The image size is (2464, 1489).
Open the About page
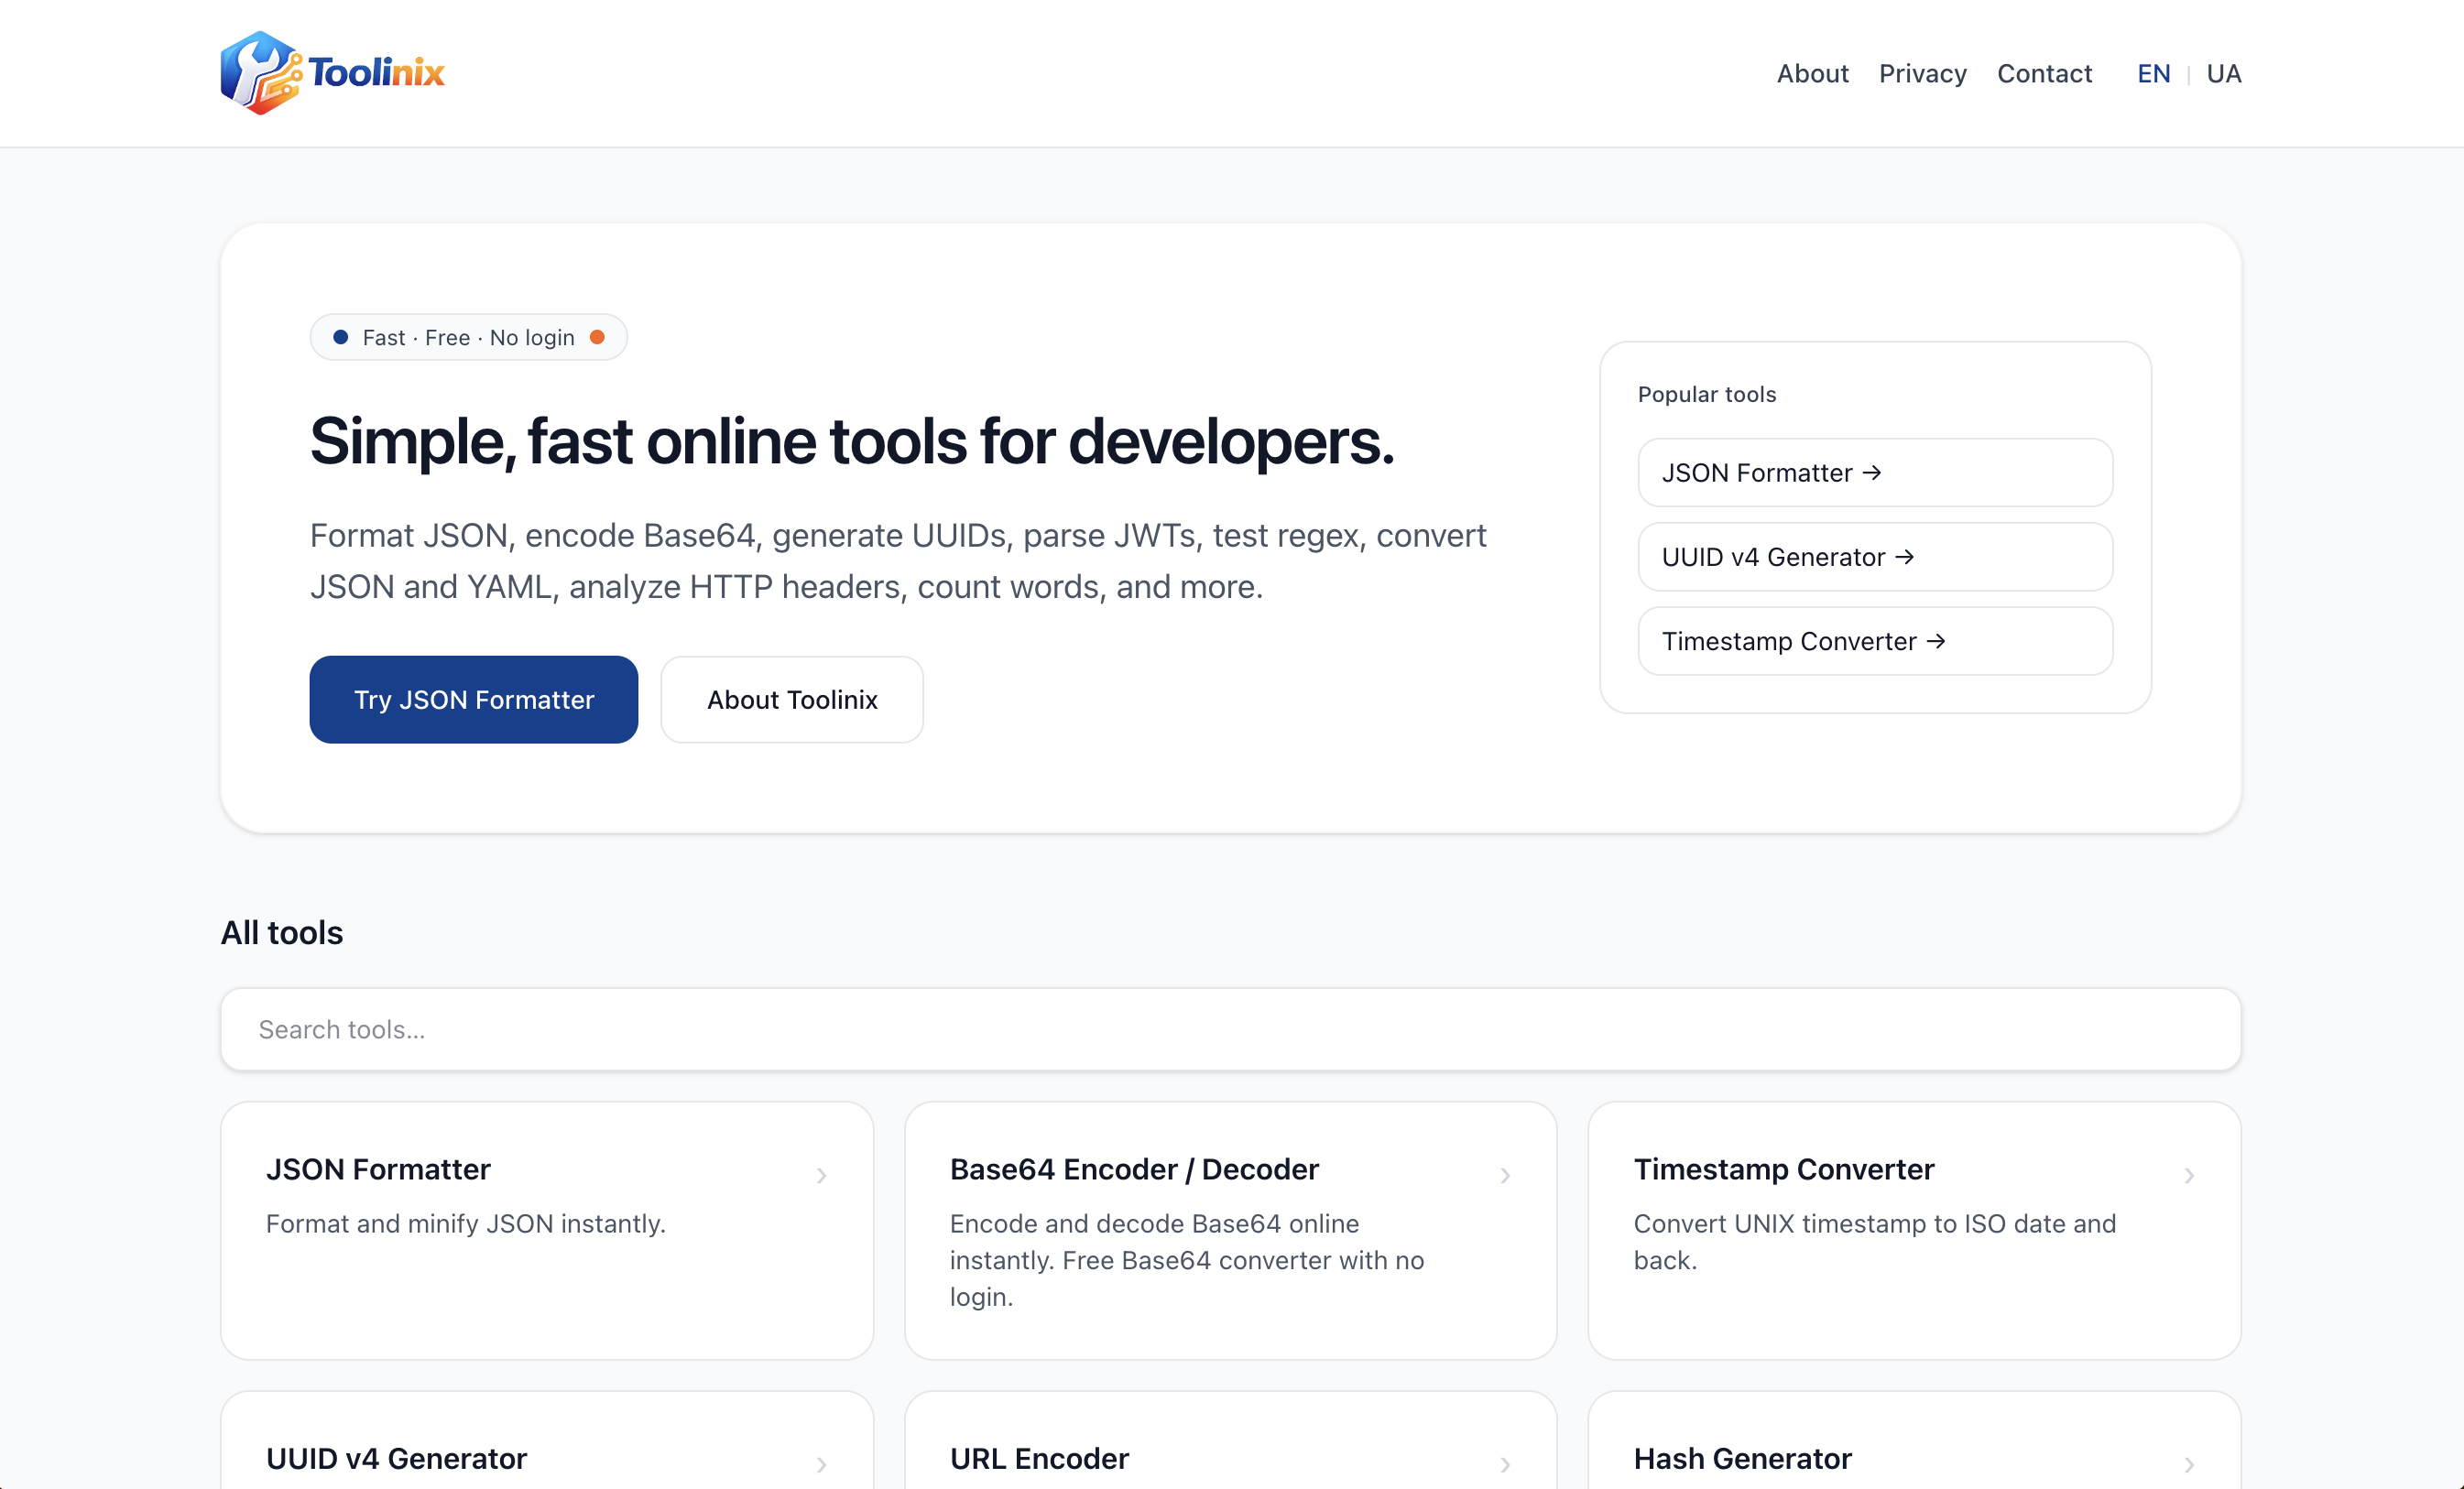click(x=1812, y=73)
